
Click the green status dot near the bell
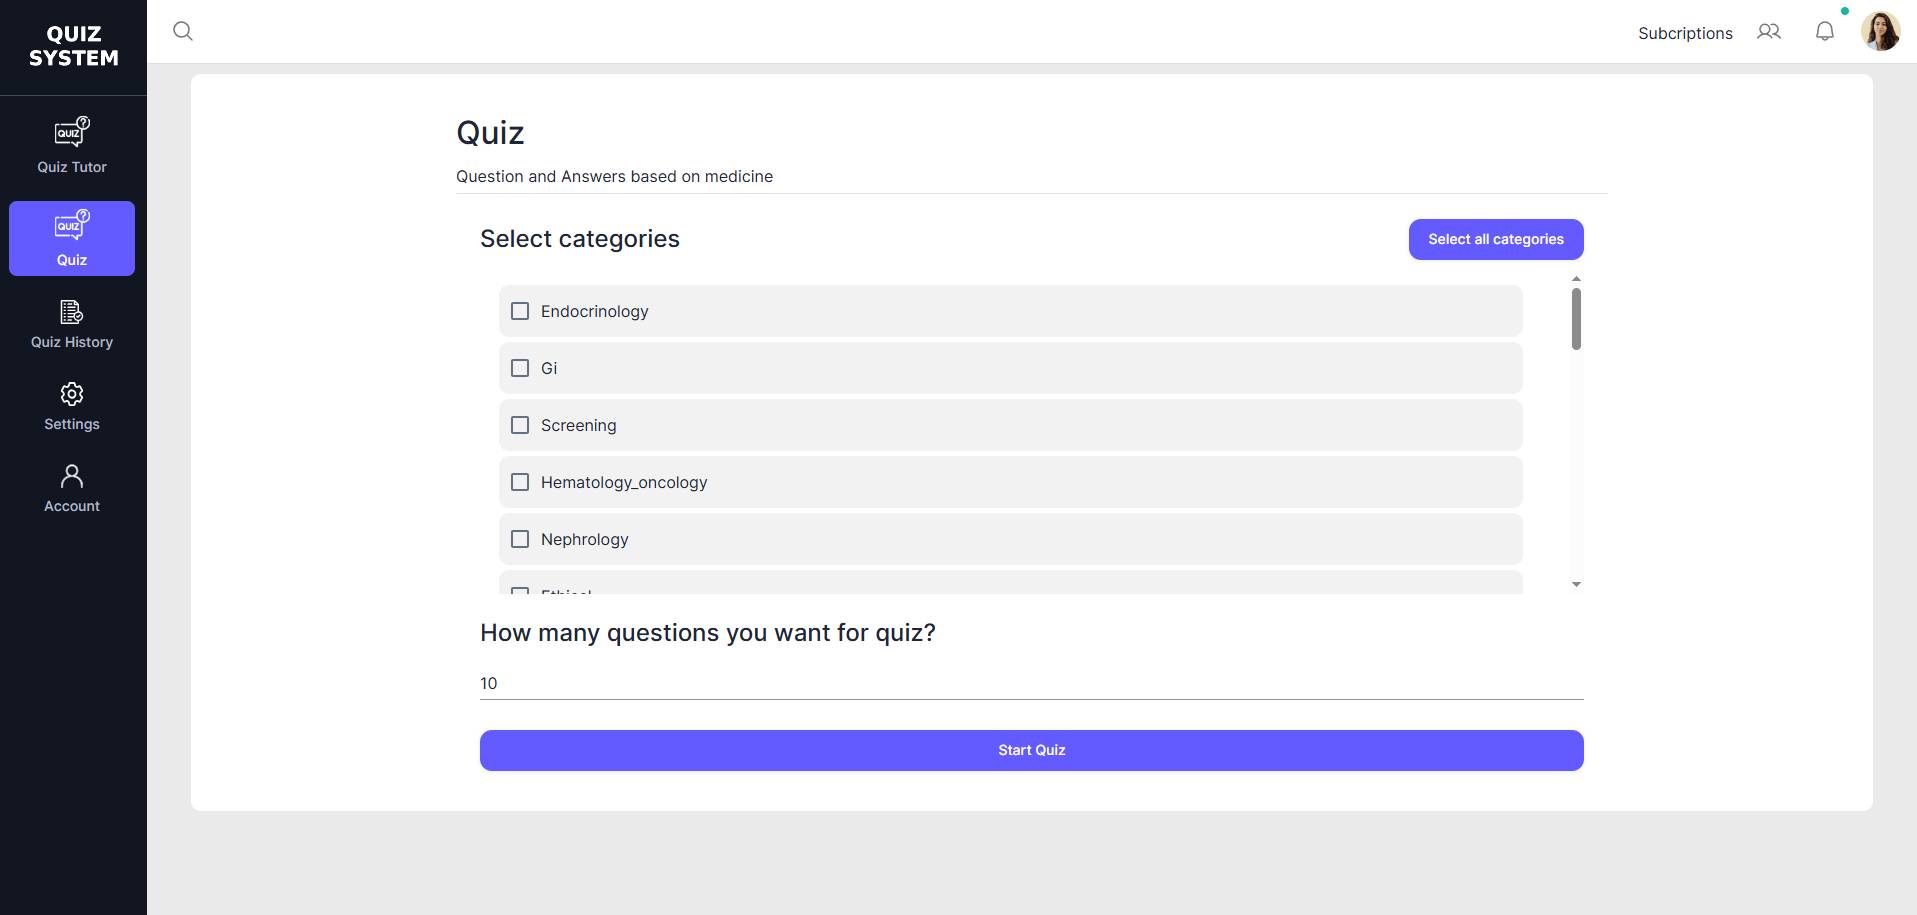[1845, 12]
